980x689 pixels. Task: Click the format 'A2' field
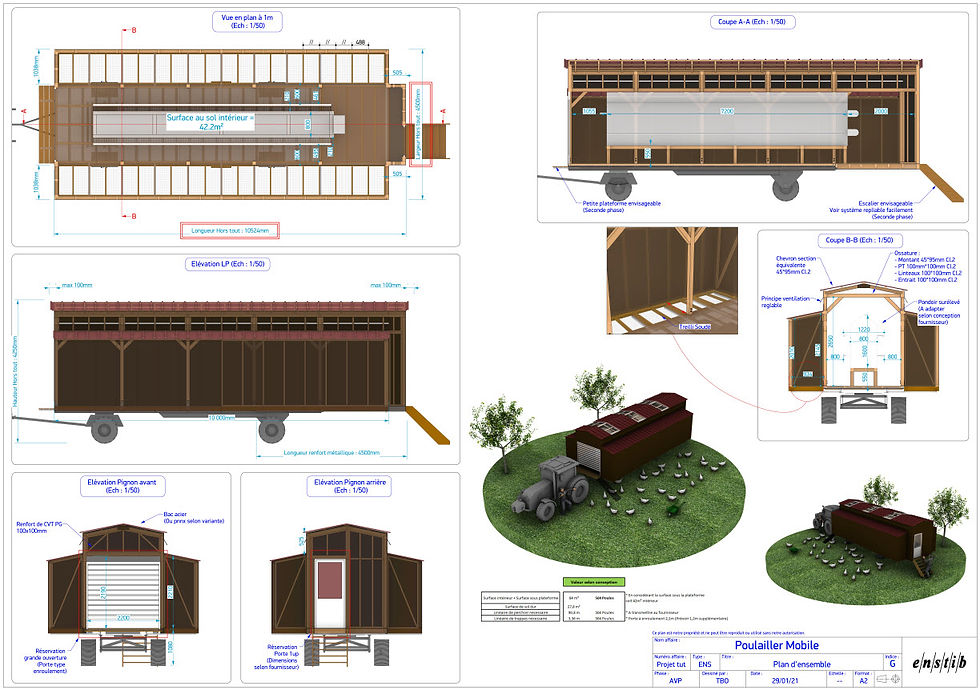[863, 681]
